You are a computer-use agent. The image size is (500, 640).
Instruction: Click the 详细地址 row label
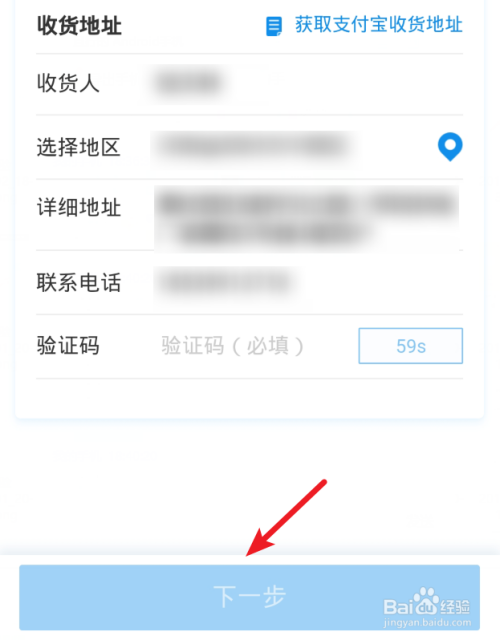tap(79, 207)
